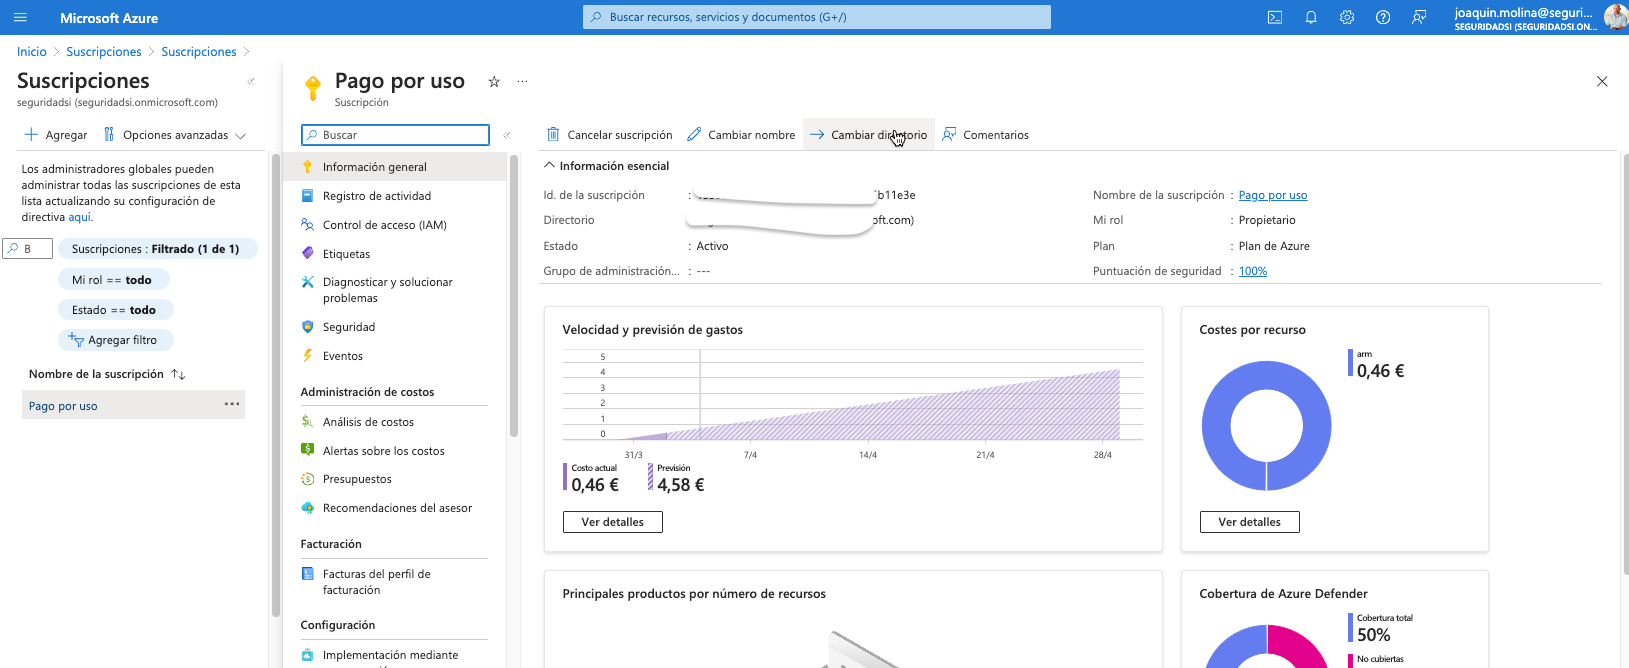Open Control de acceso (IAM) menu item
1629x668 pixels.
[x=384, y=225]
